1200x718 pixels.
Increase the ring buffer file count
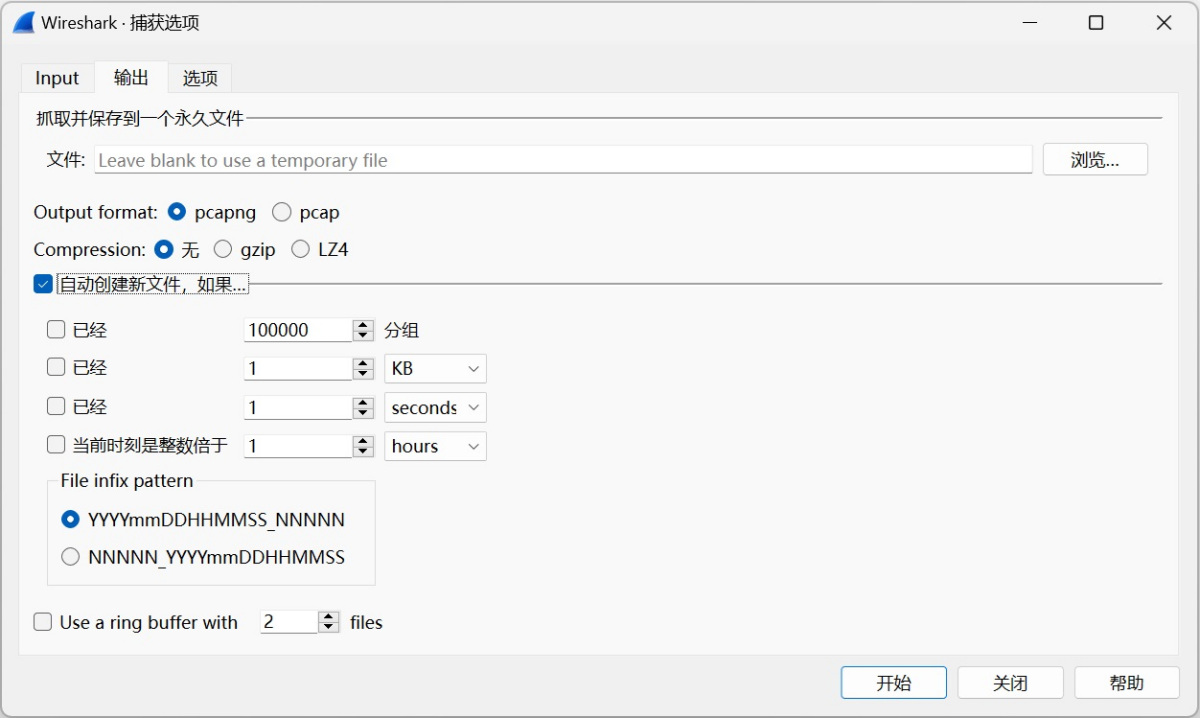pos(329,617)
